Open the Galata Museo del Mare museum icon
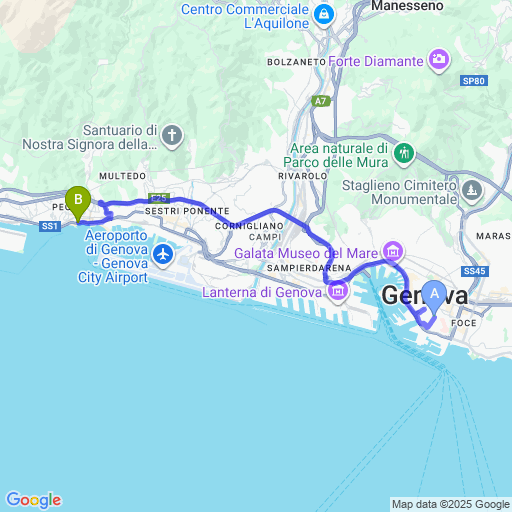 click(393, 252)
